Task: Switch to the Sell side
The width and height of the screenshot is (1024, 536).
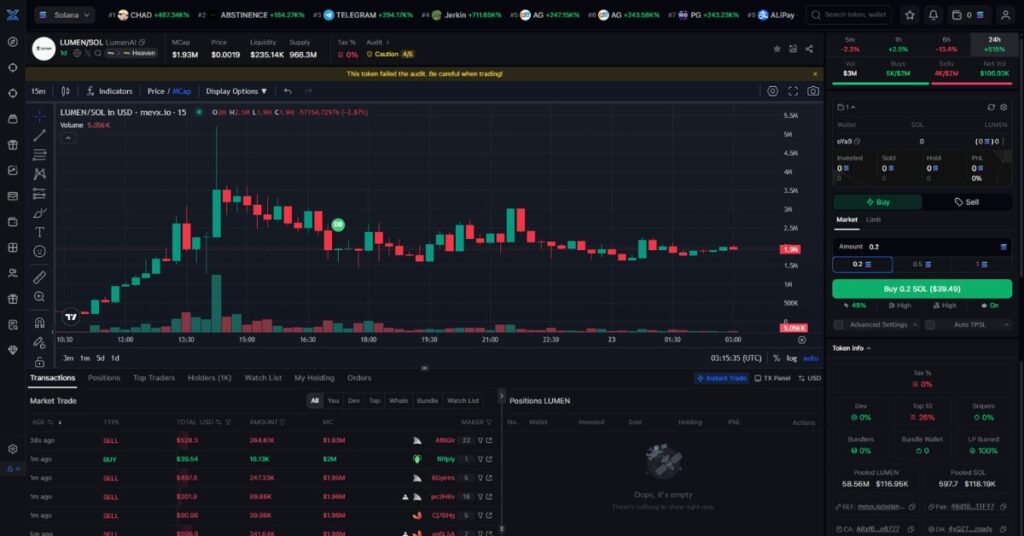Action: click(x=967, y=202)
